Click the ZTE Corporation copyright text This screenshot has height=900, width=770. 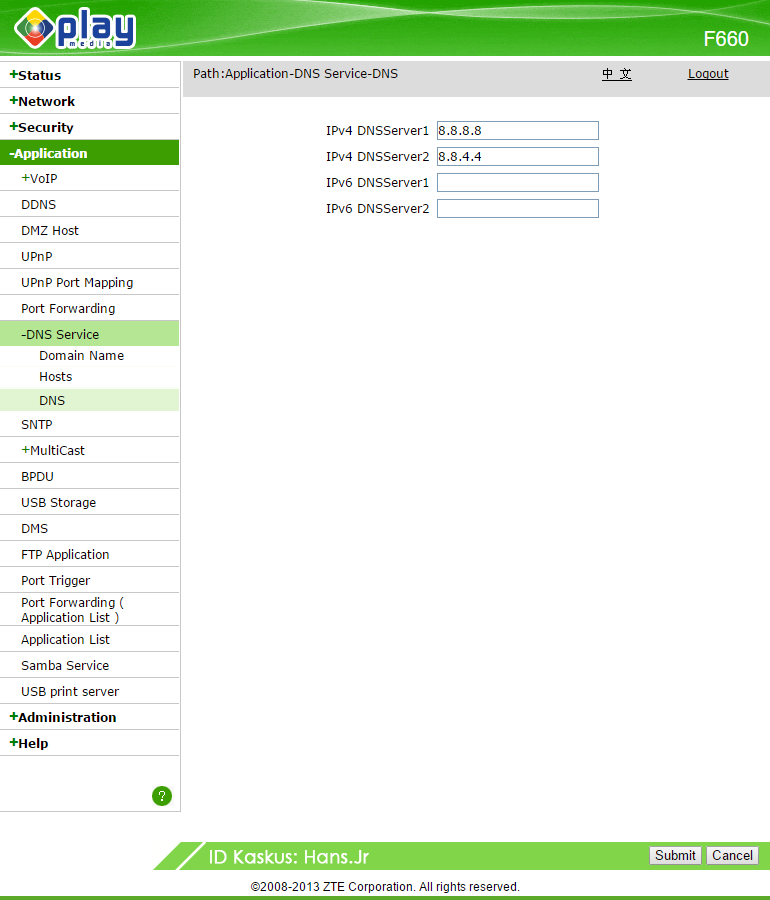[x=385, y=886]
